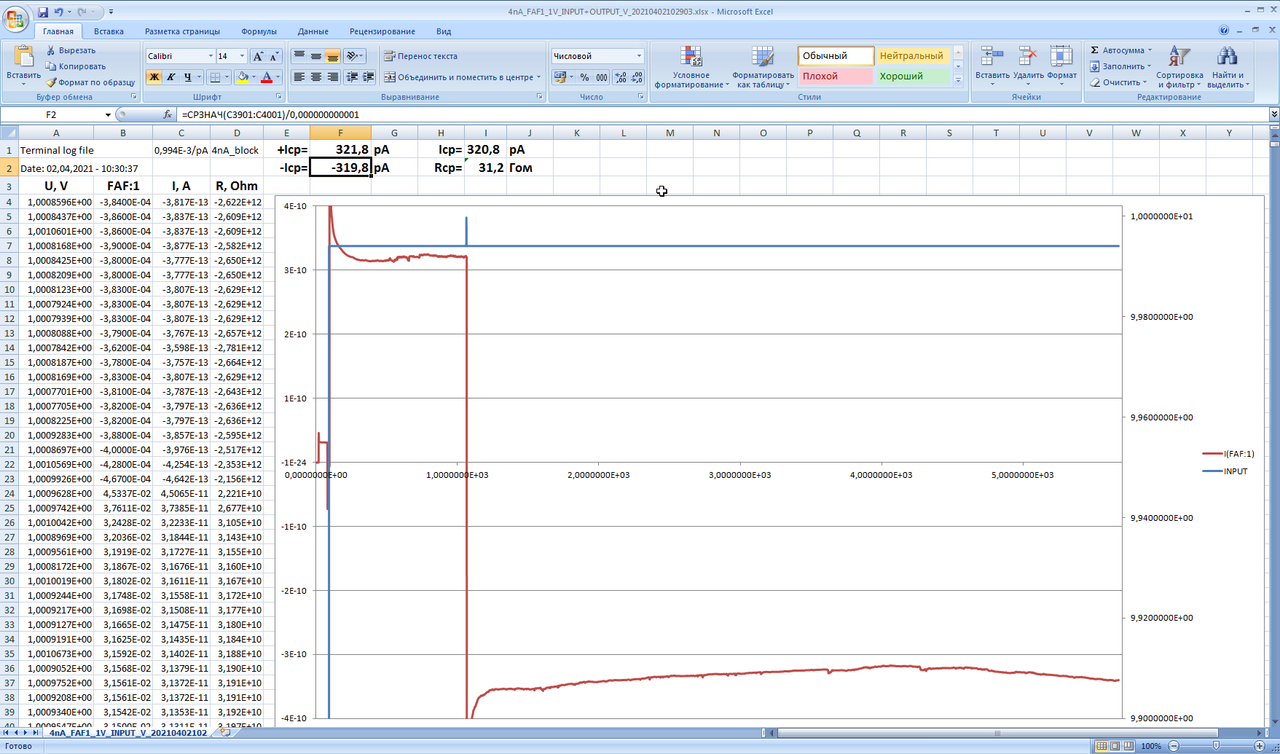Viewport: 1280px width, 754px height.
Task: Apply the Нейтральный cell style
Action: [912, 56]
